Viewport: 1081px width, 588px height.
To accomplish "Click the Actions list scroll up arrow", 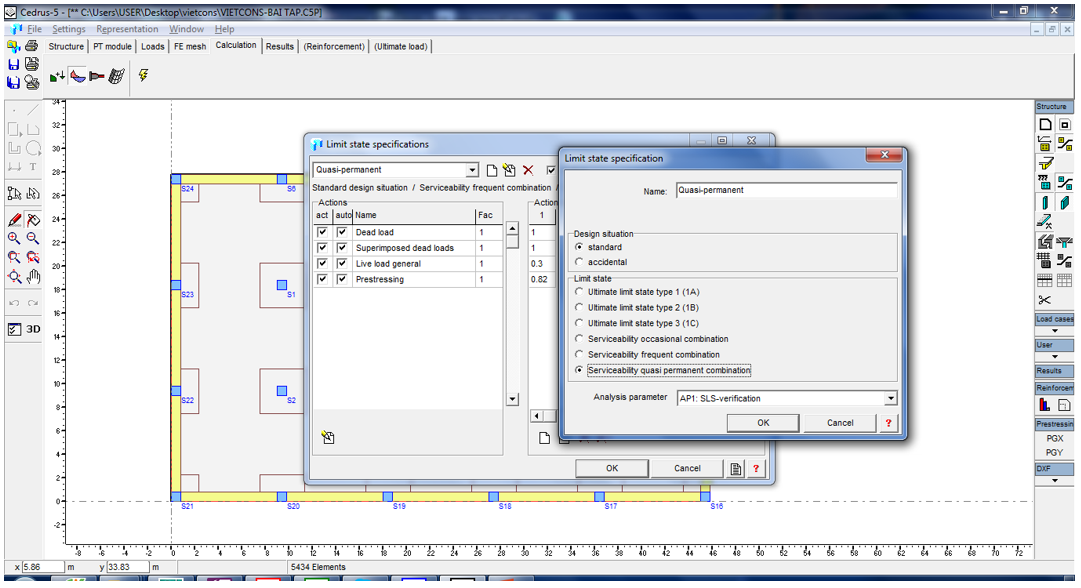I will click(x=512, y=228).
